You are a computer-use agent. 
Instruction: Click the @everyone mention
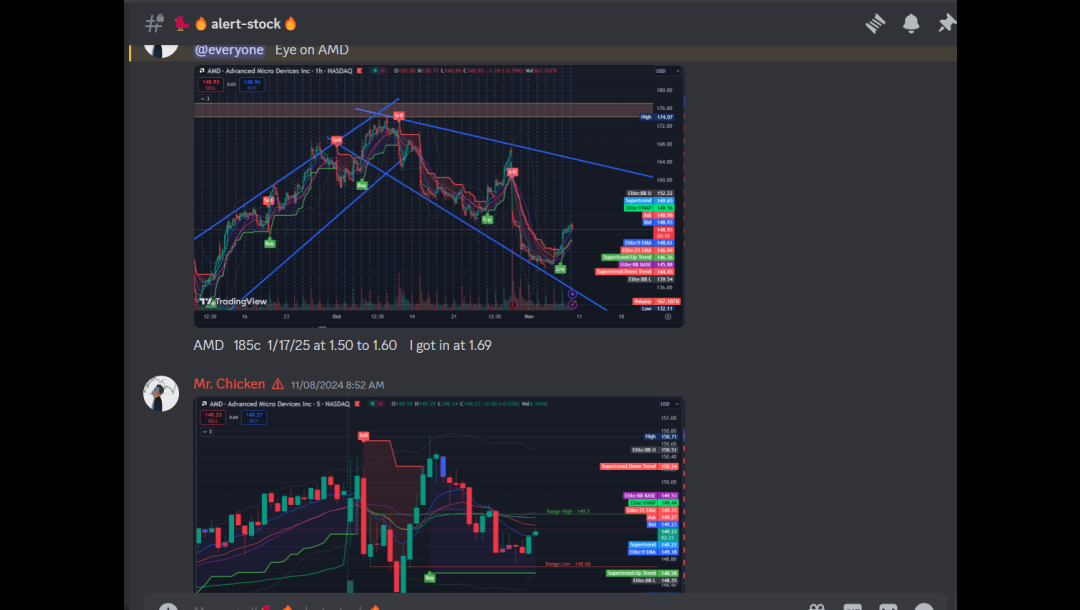click(229, 50)
